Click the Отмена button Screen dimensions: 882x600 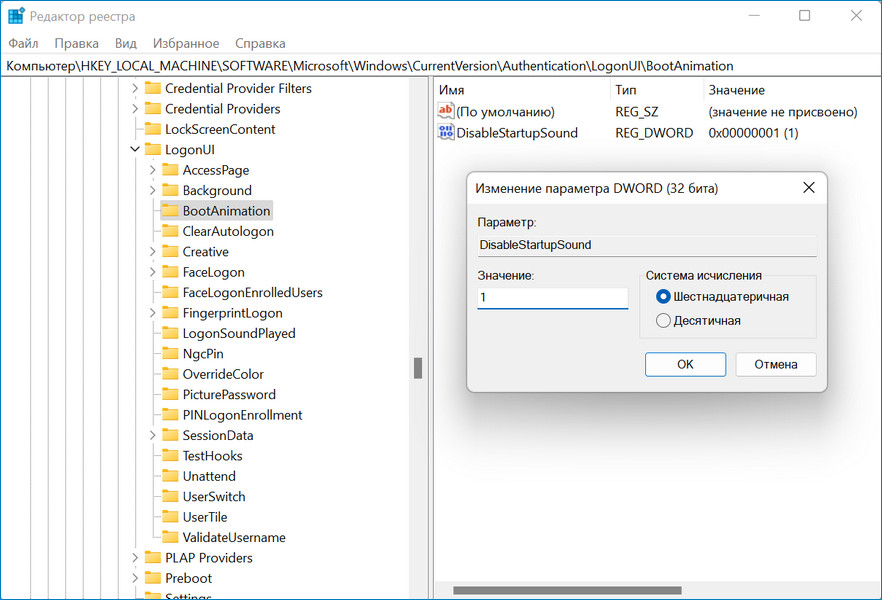pyautogui.click(x=775, y=364)
